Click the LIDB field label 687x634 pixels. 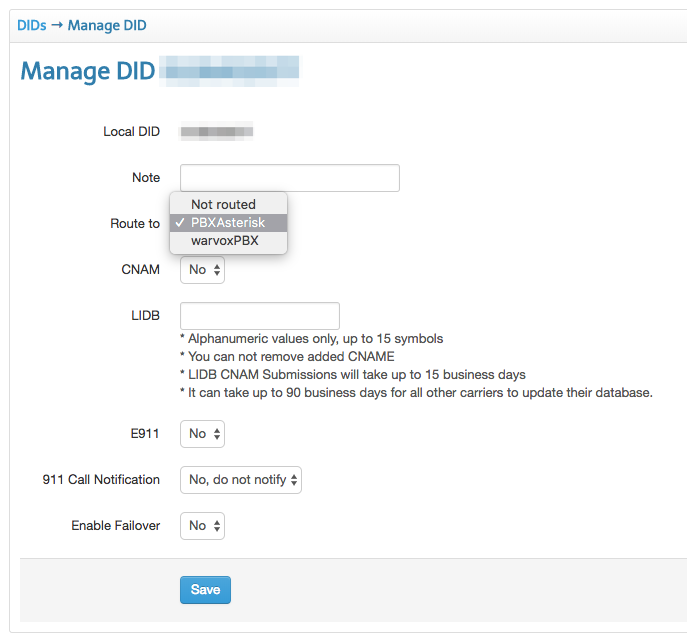144,315
